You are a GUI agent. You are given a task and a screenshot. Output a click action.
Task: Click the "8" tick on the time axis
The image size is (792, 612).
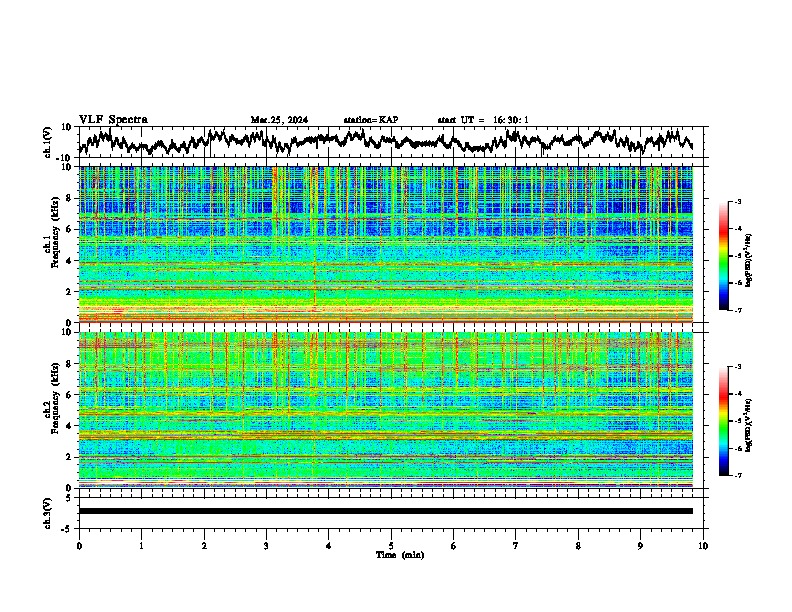tap(578, 546)
